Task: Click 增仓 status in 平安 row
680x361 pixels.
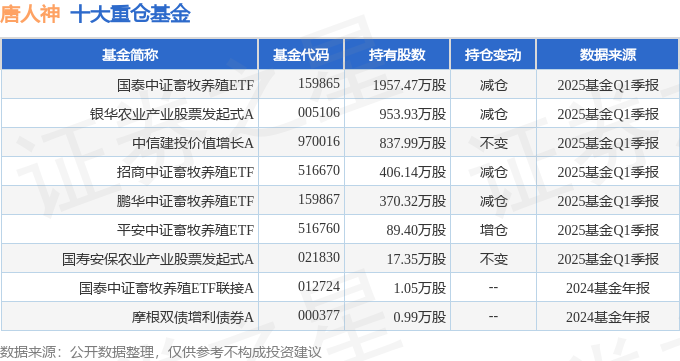Action: click(494, 230)
